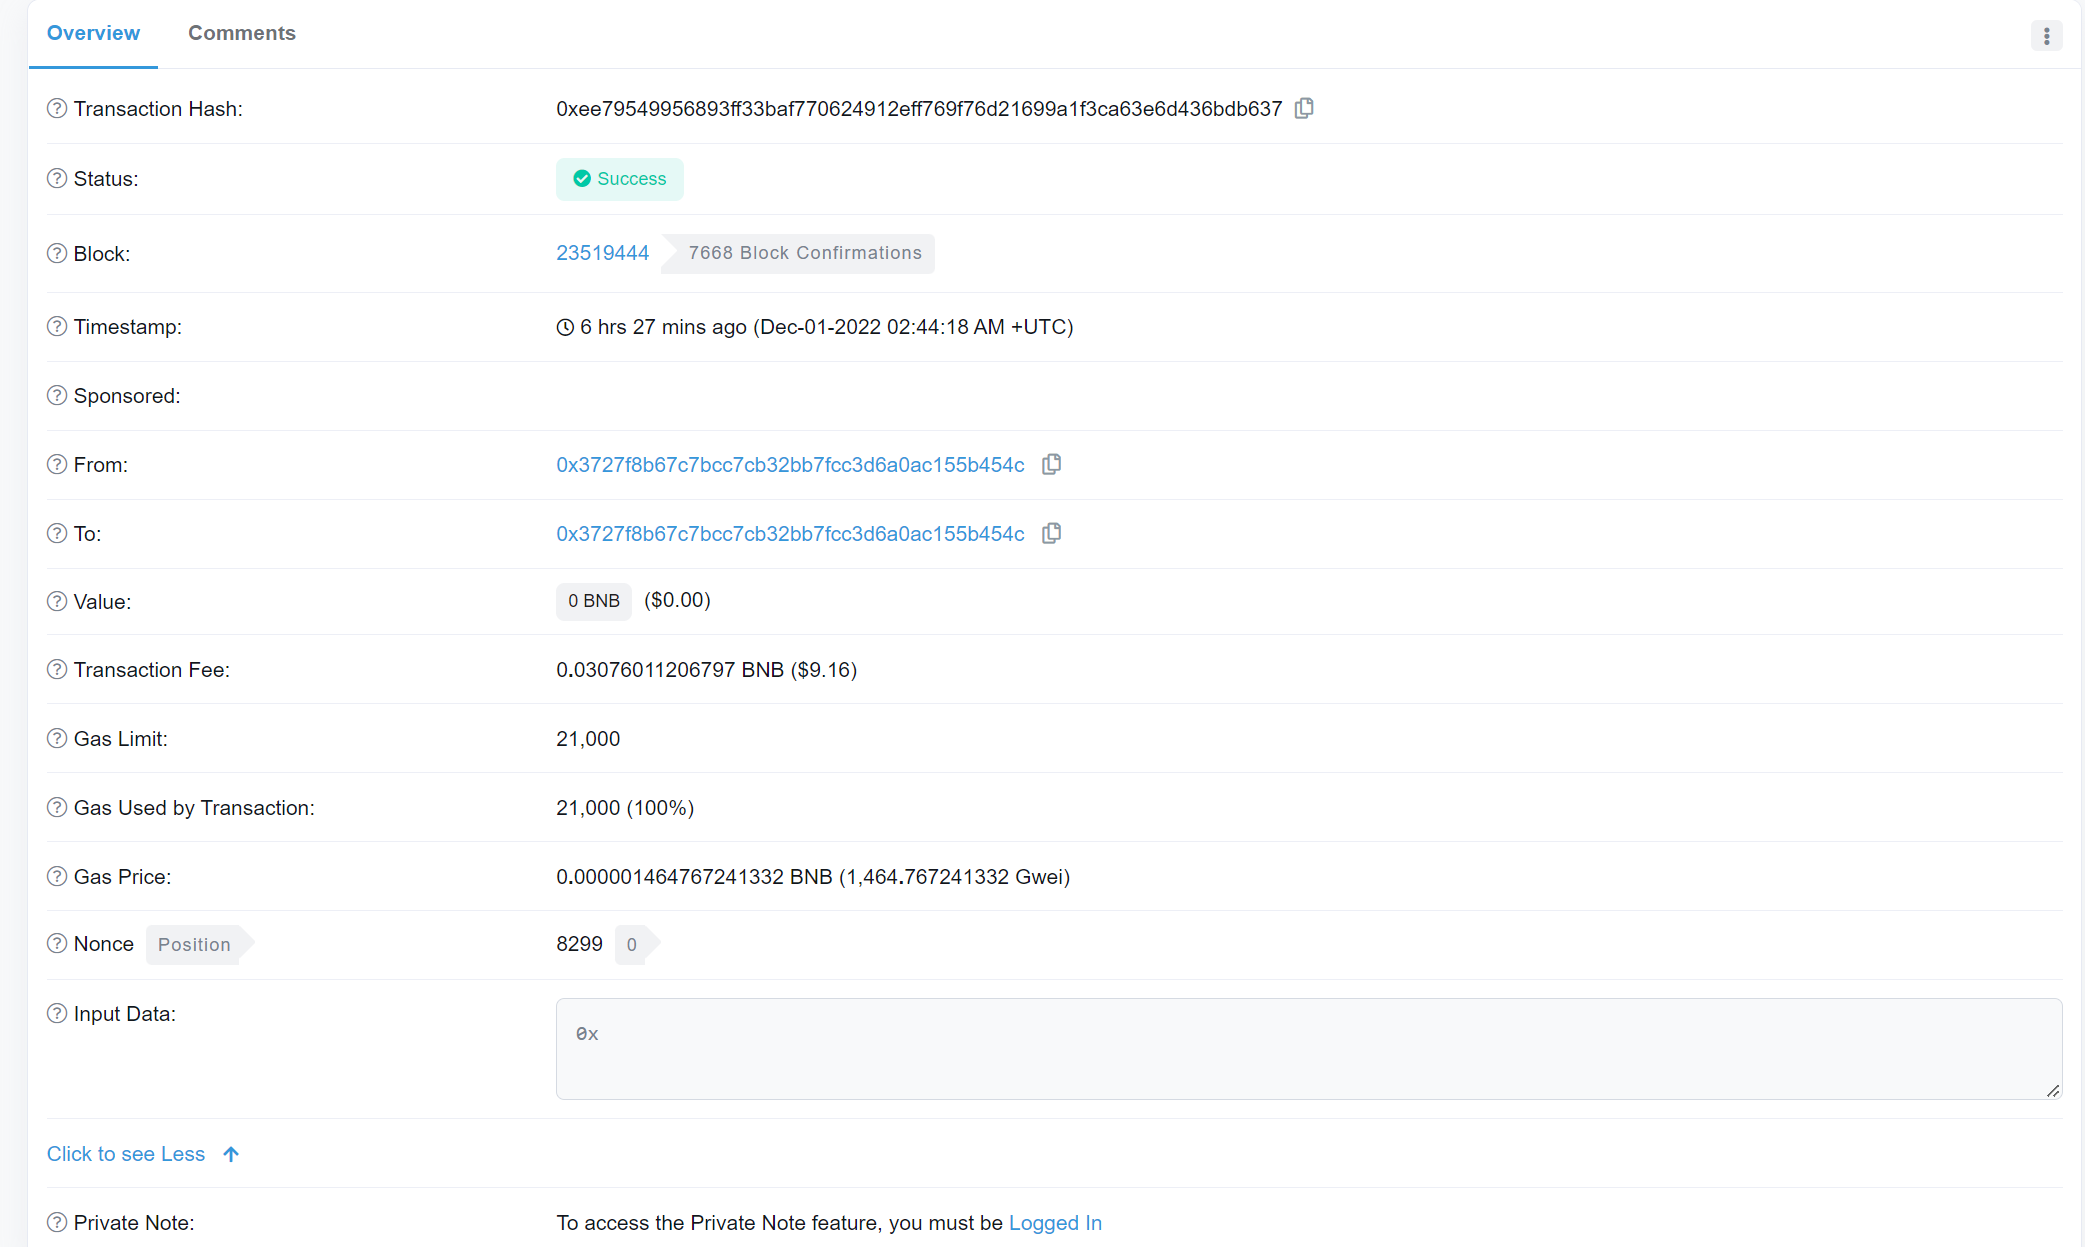The image size is (2085, 1247).
Task: Click the checkmark in the Success badge
Action: pyautogui.click(x=581, y=178)
